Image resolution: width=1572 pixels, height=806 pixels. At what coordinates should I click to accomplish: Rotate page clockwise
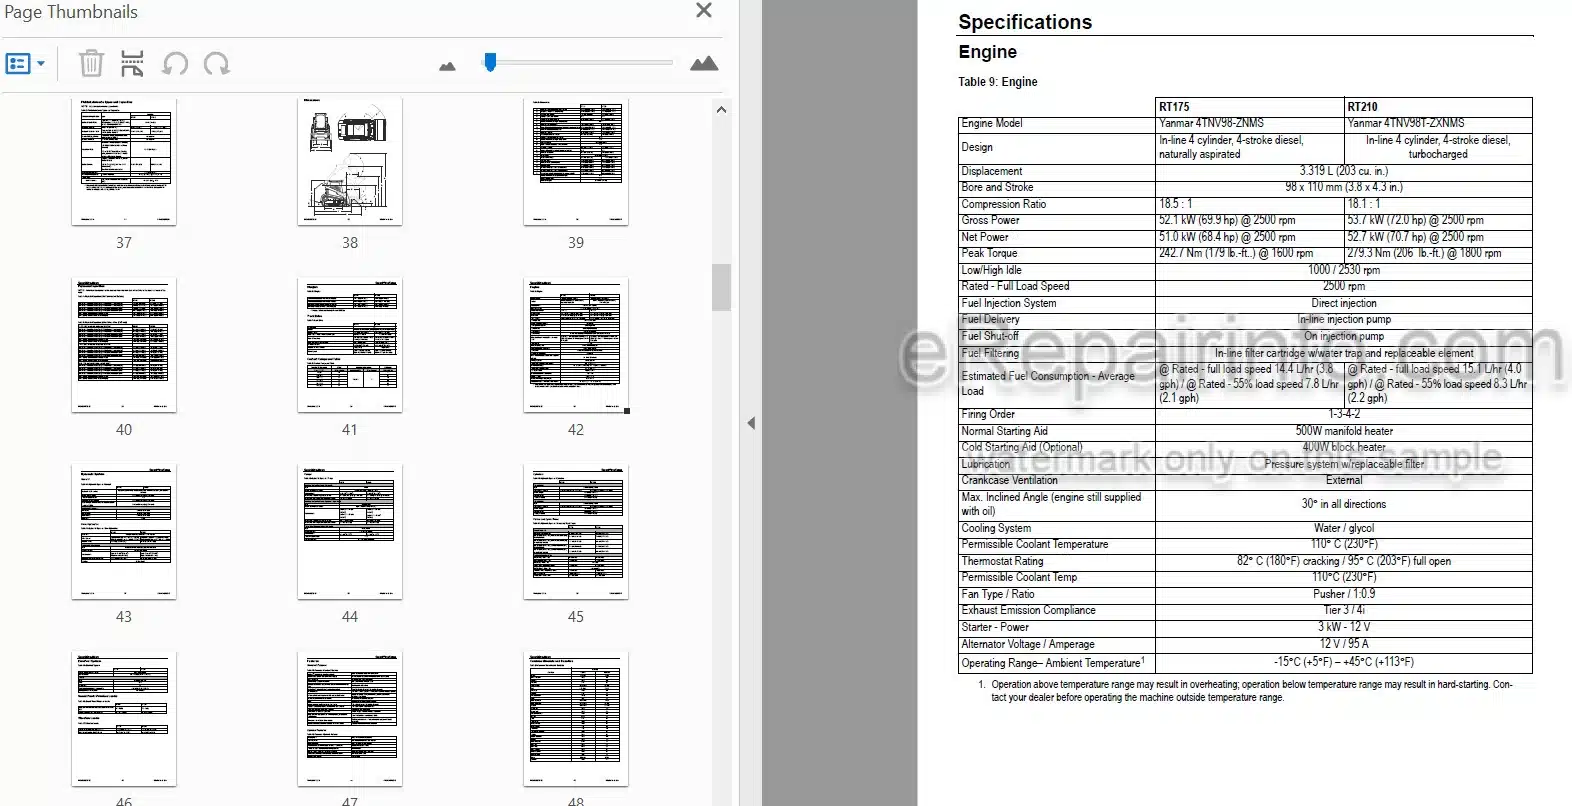tap(217, 64)
